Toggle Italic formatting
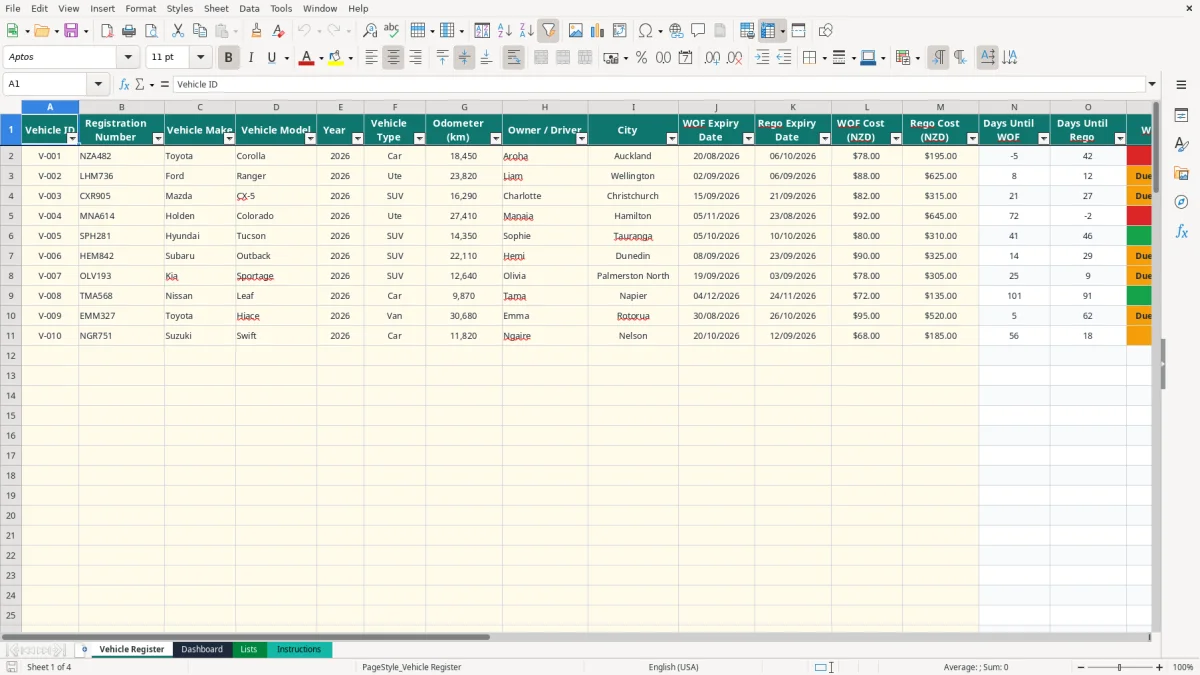 point(250,58)
